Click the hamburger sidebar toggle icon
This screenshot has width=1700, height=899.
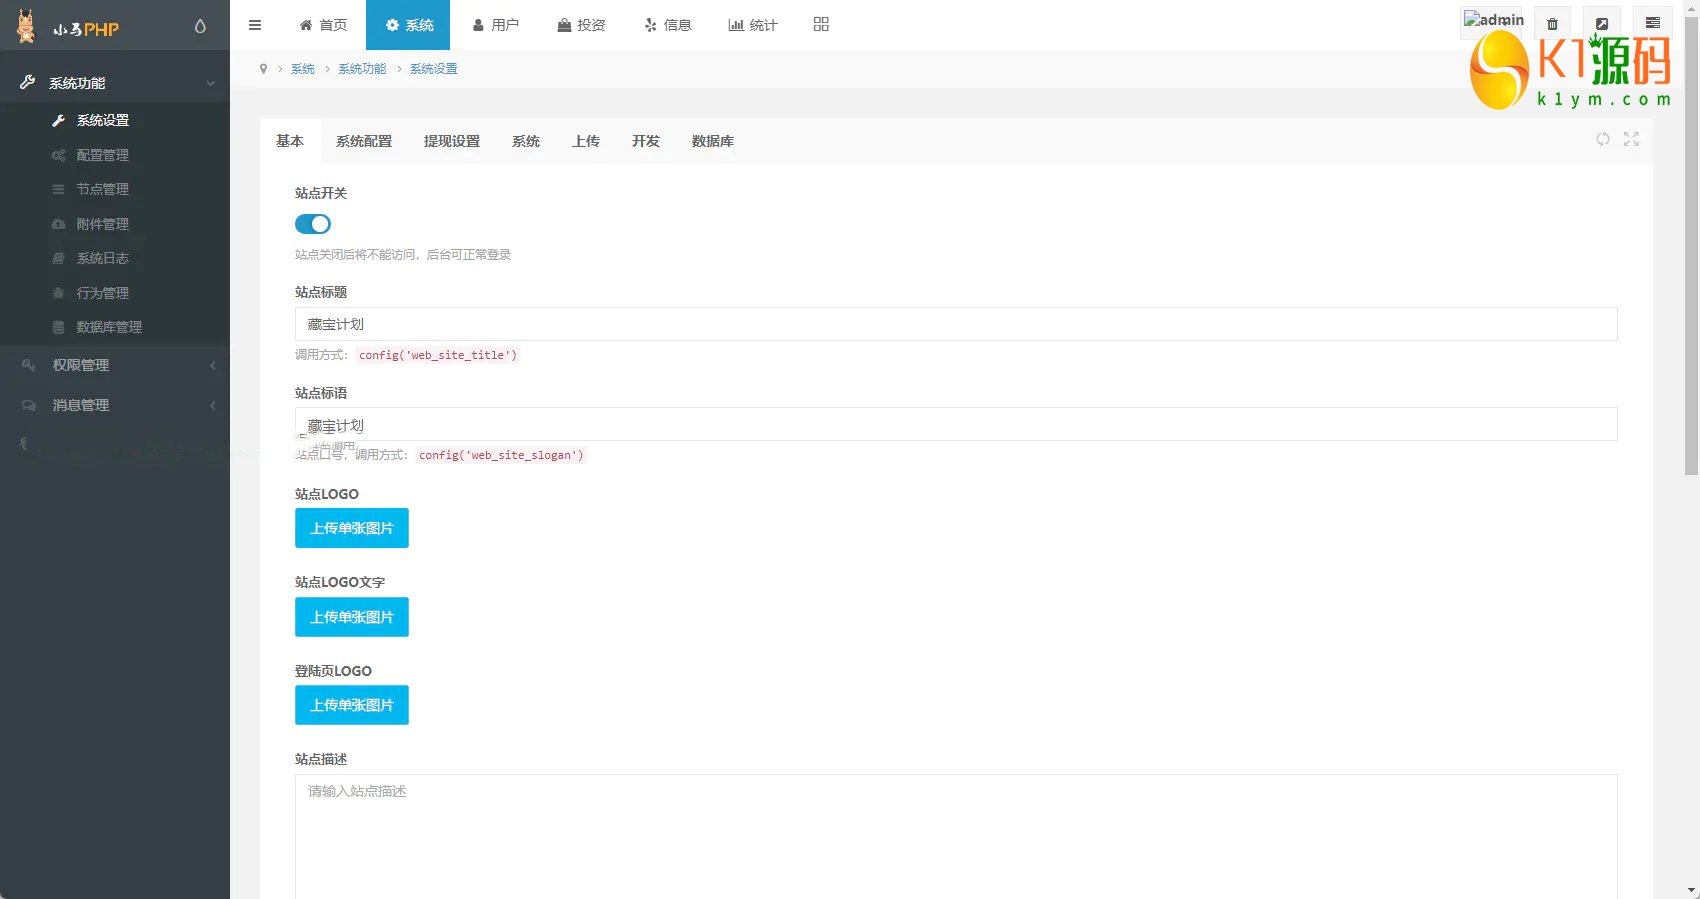[x=255, y=25]
